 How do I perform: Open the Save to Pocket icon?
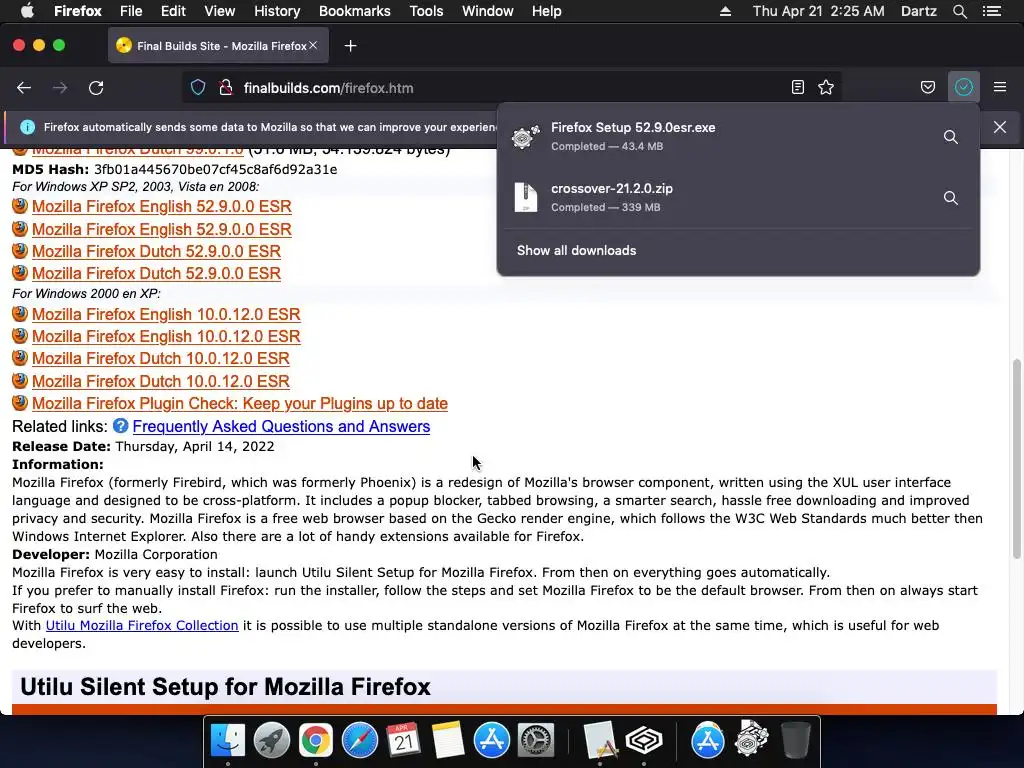tap(928, 88)
